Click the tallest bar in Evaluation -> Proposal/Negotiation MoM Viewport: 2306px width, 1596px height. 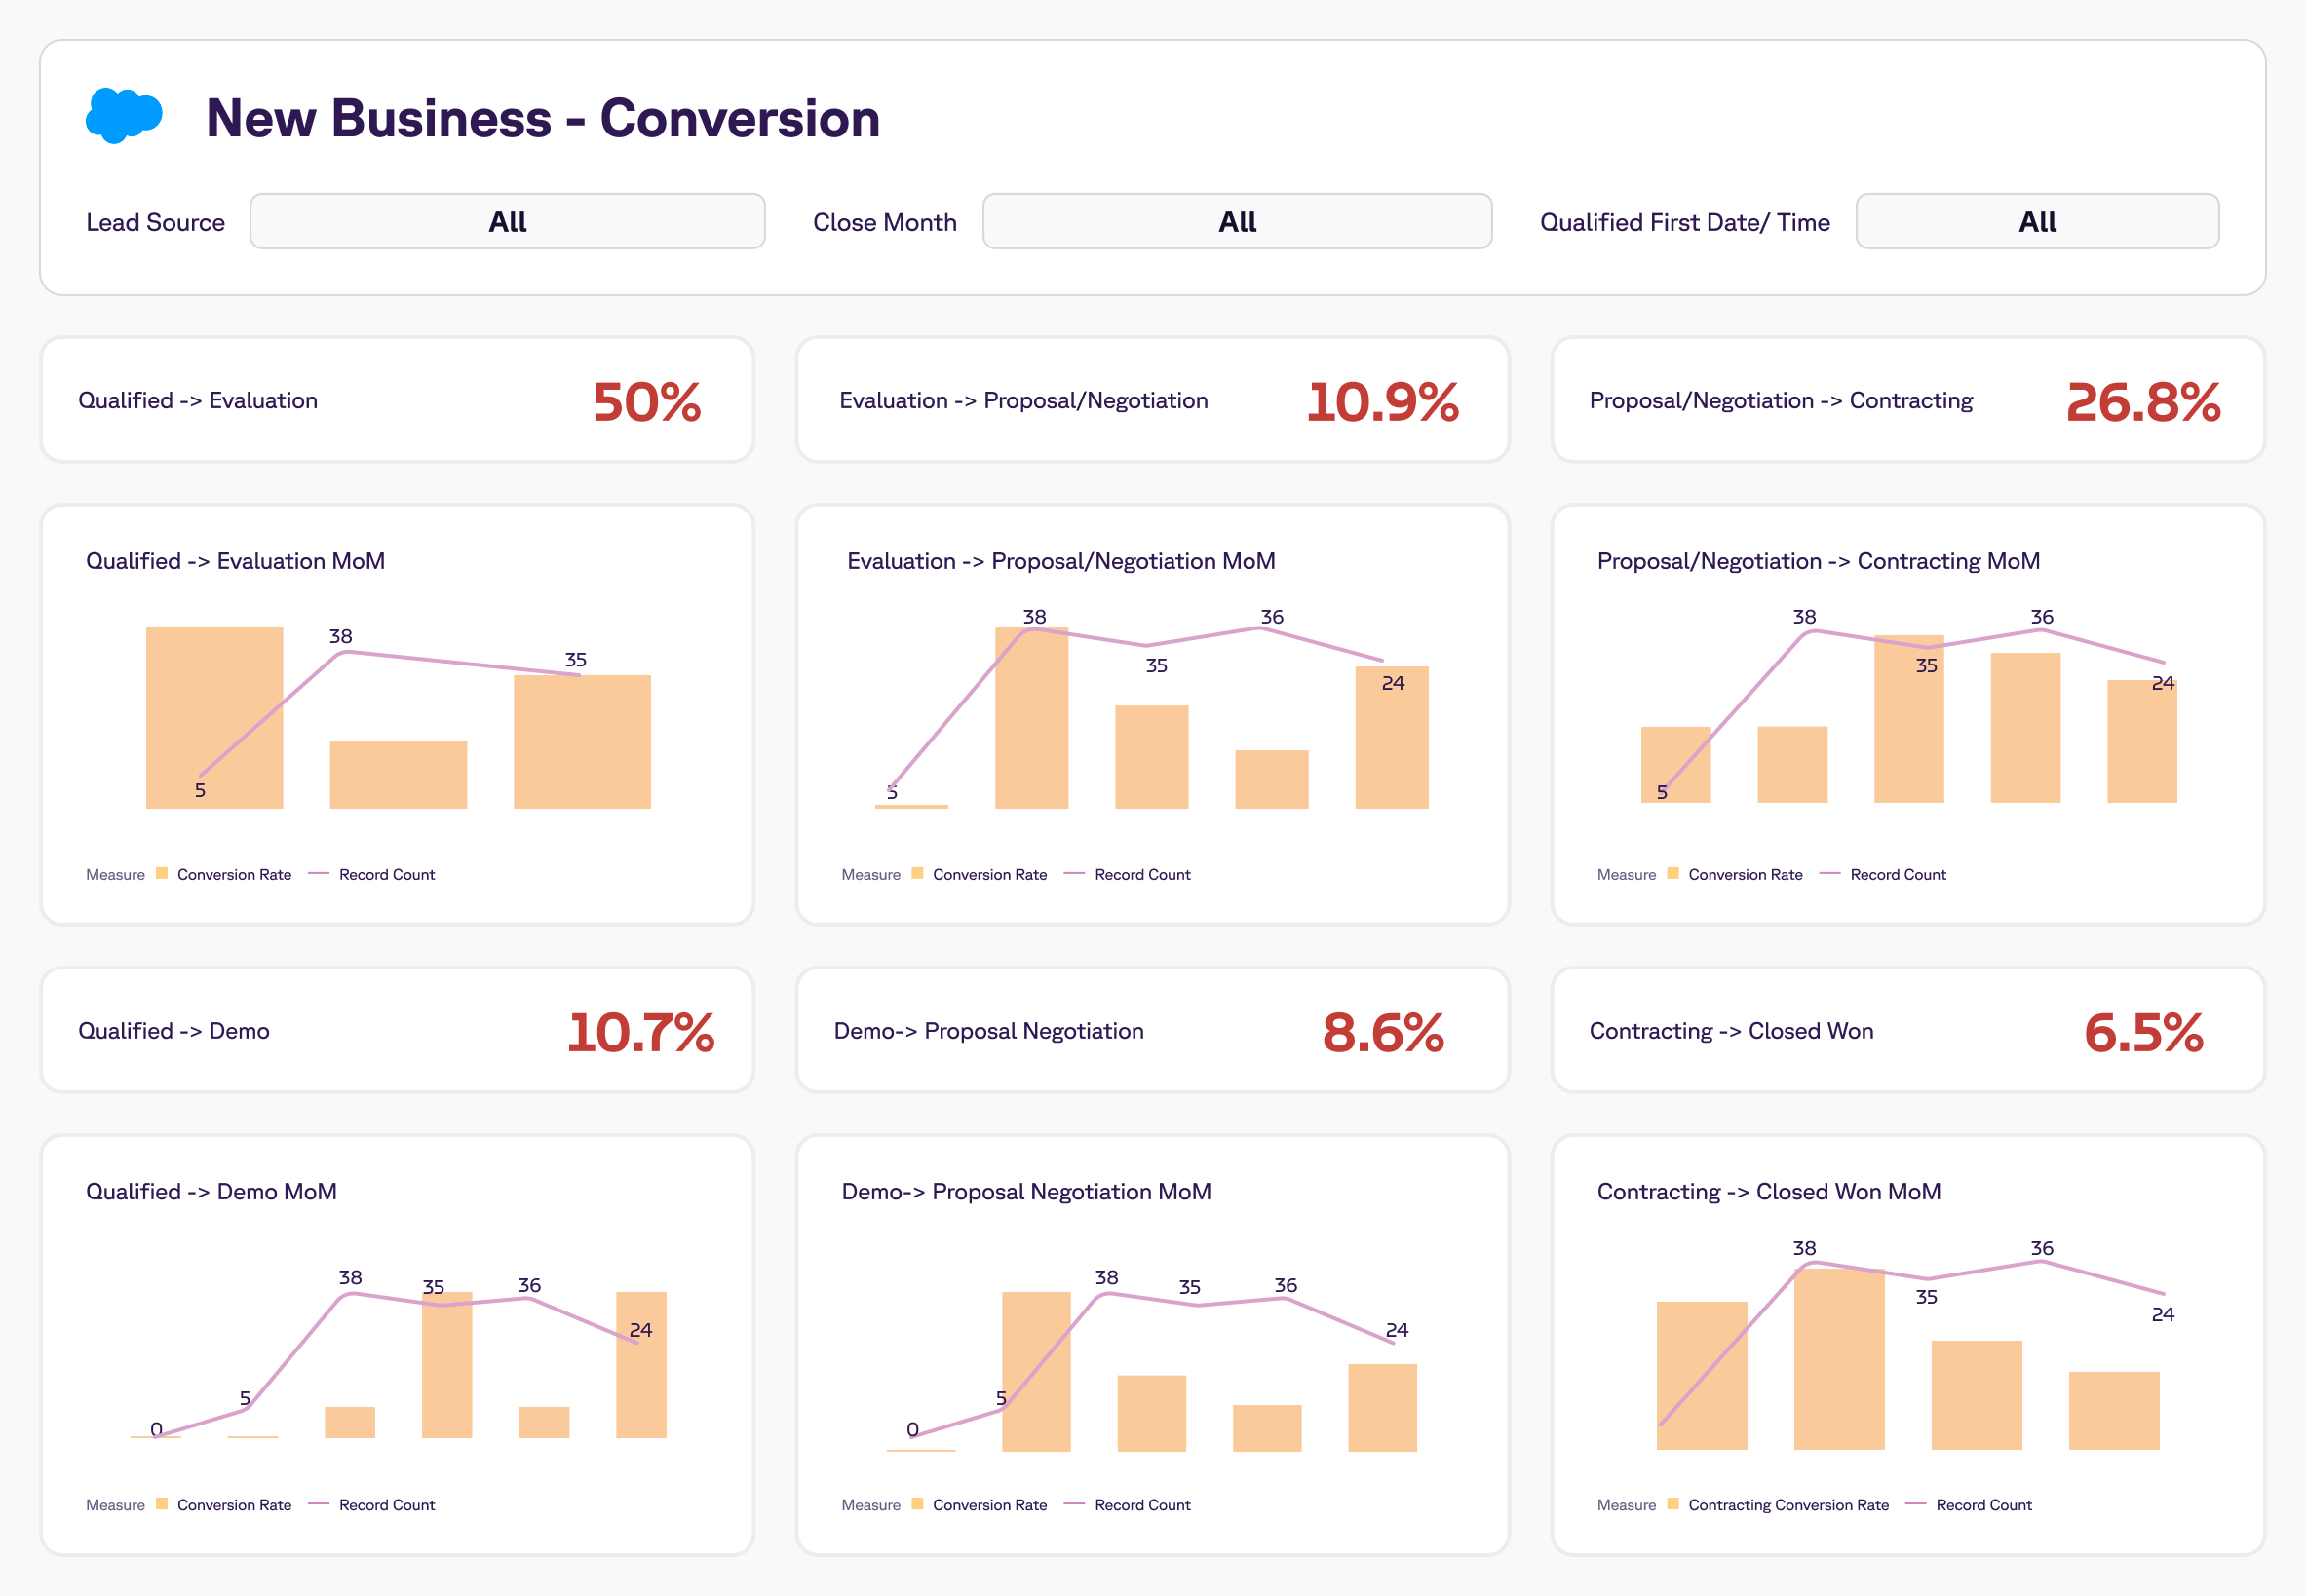point(1031,717)
